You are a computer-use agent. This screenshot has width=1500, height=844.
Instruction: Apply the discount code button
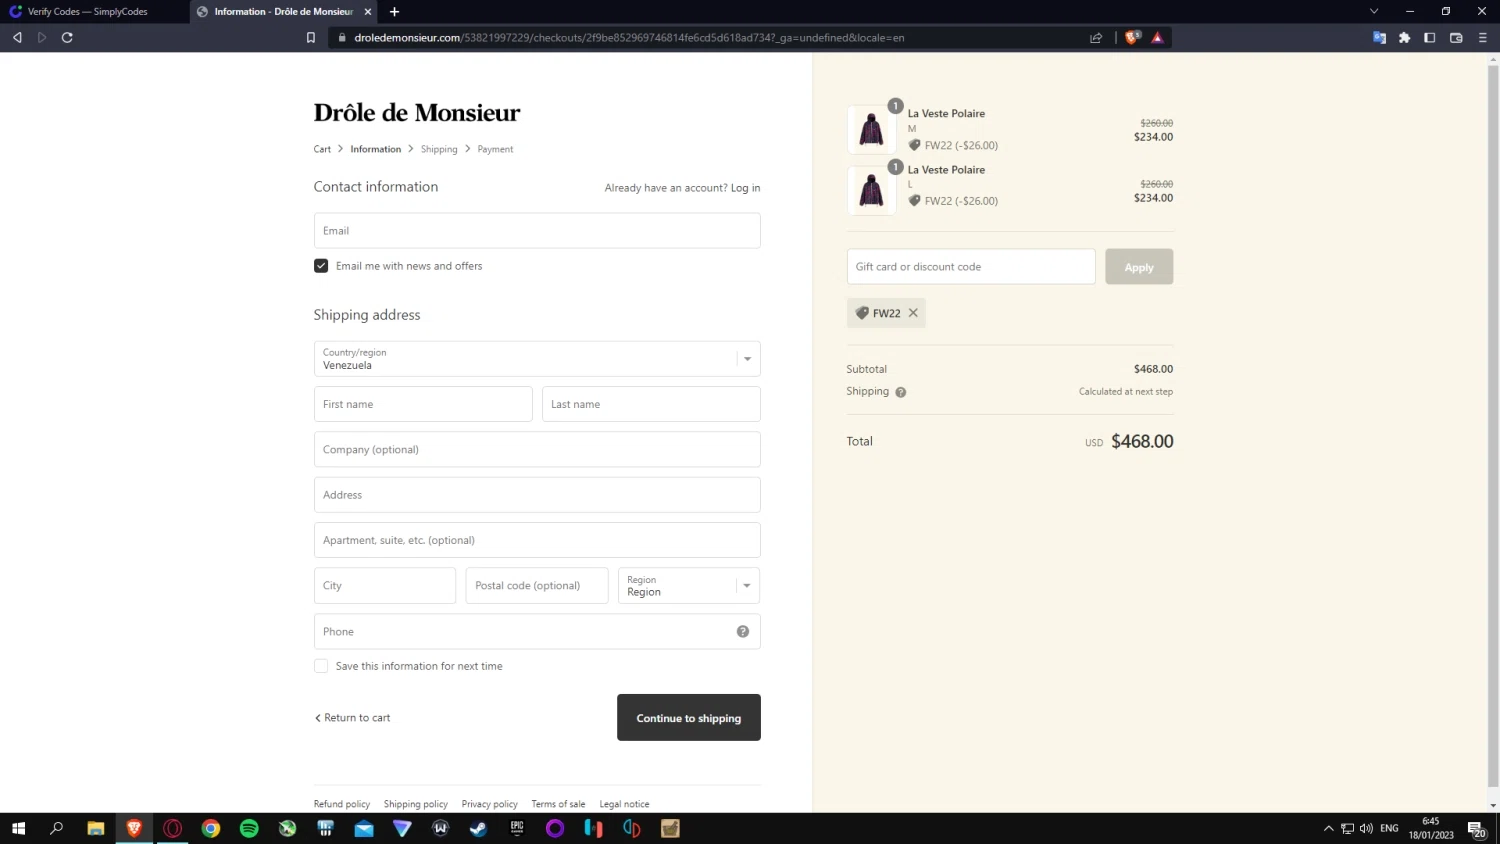coord(1139,267)
